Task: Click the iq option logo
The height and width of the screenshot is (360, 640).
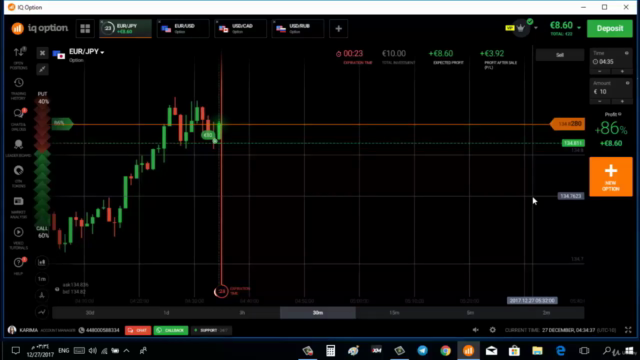Action: click(40, 28)
